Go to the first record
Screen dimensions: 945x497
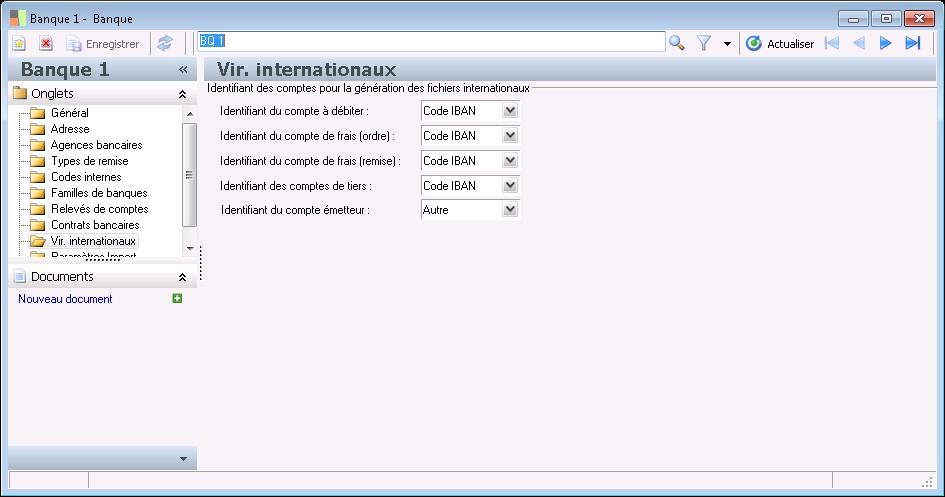pos(832,43)
